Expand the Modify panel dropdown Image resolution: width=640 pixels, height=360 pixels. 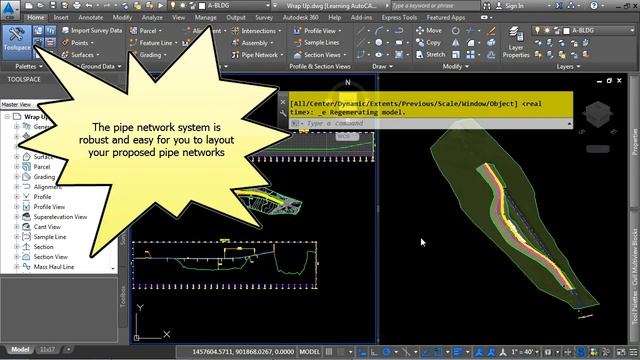456,66
